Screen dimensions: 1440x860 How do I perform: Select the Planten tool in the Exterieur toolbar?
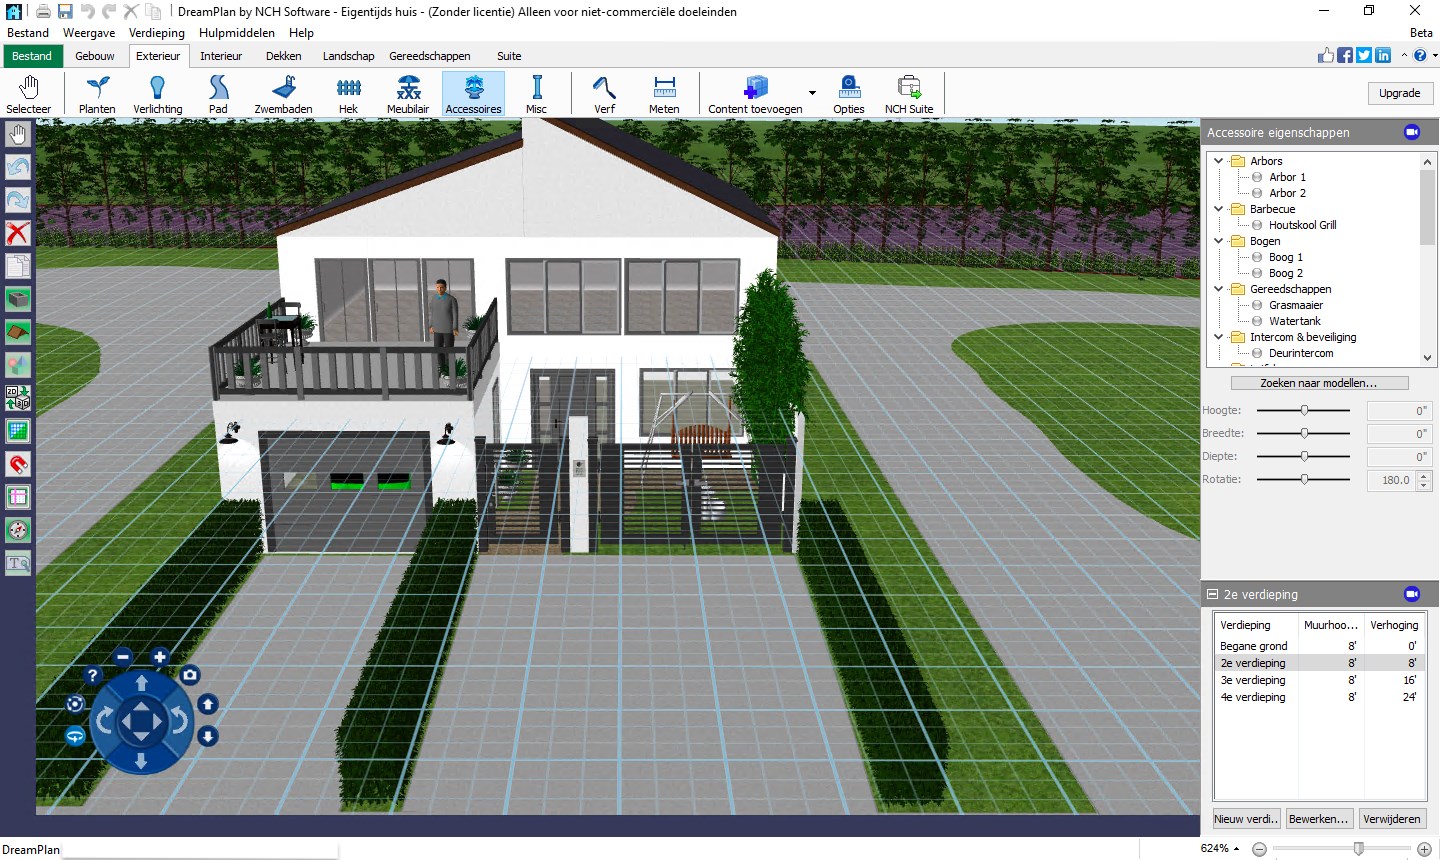(x=96, y=93)
